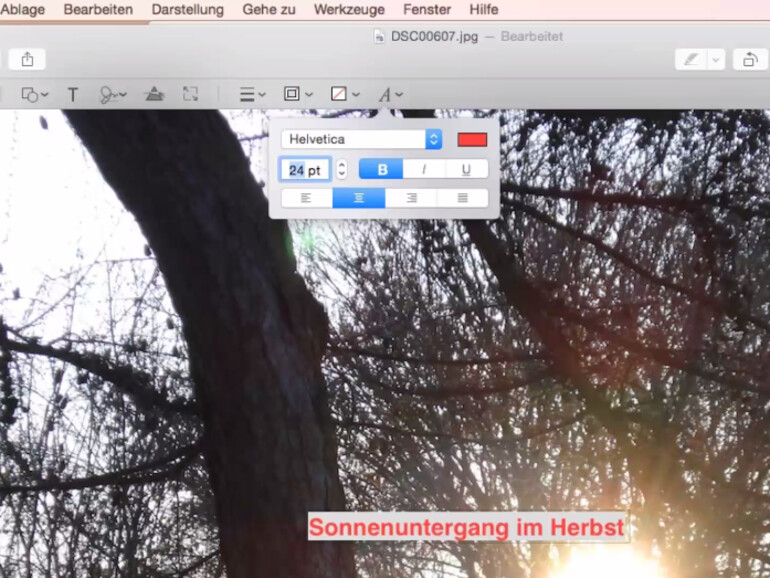Click the DSC00607.jpg document icon in the title bar
Viewport: 770px width, 578px height.
(x=379, y=36)
